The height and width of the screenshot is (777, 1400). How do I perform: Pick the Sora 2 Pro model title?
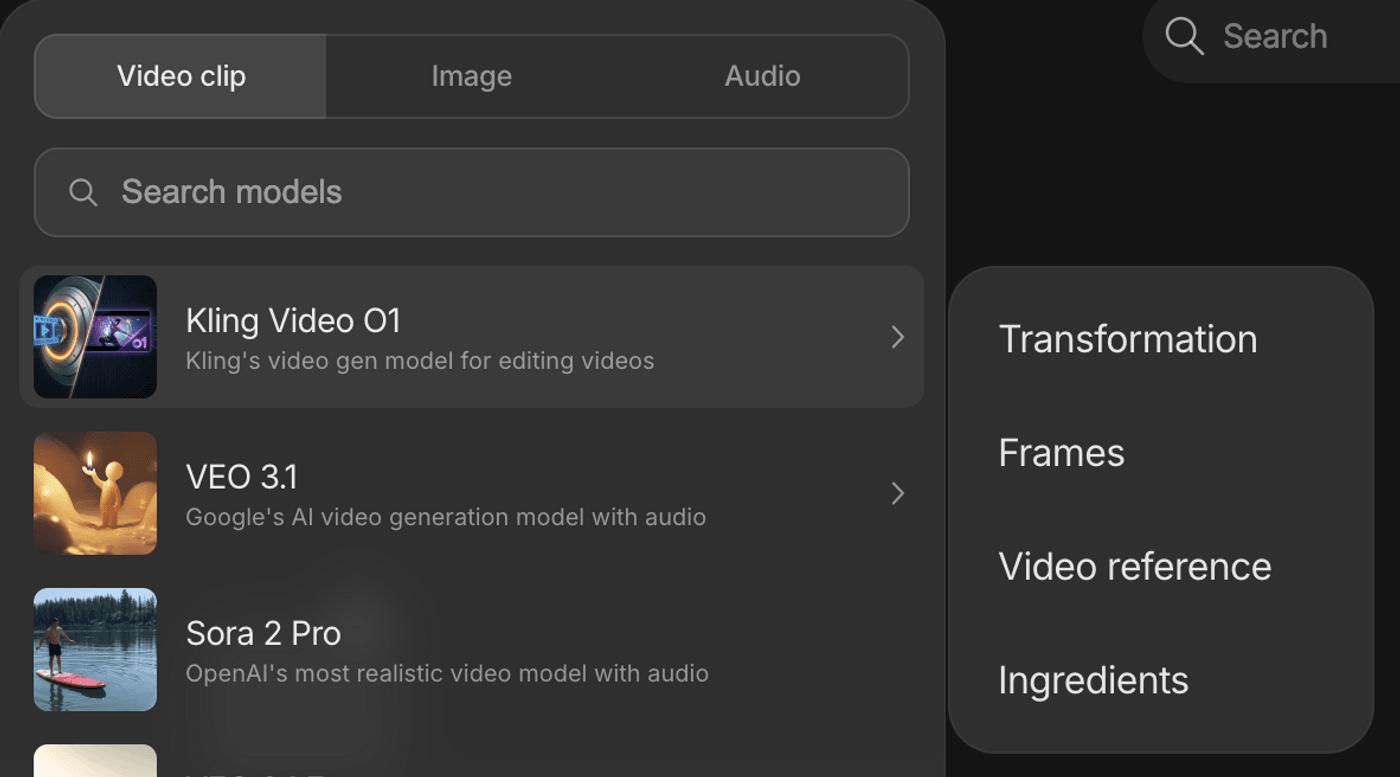pyautogui.click(x=263, y=633)
